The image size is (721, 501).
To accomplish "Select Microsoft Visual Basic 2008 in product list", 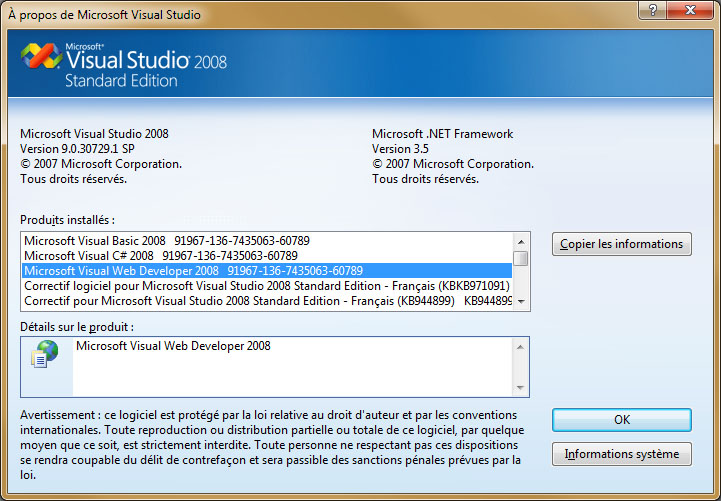I will (267, 241).
